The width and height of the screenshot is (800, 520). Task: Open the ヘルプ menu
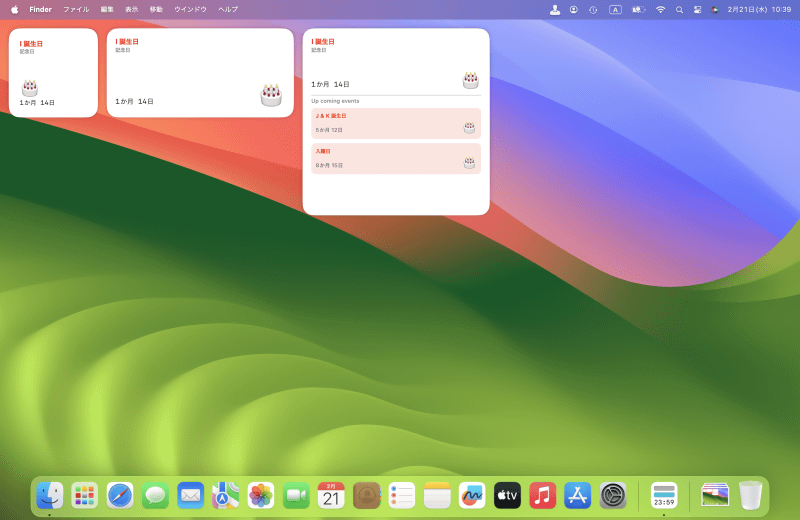(x=228, y=10)
